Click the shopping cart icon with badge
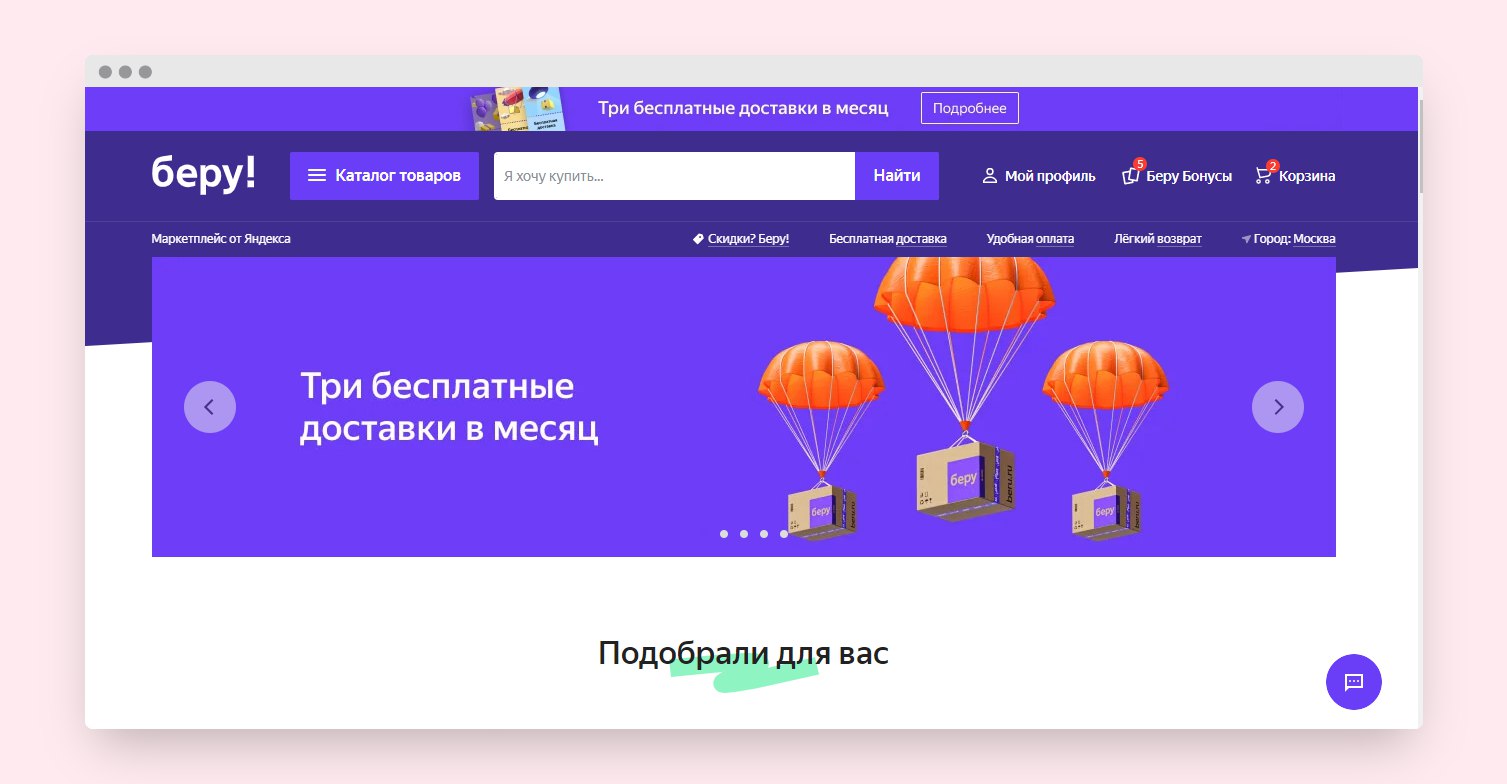The height and width of the screenshot is (784, 1507). tap(1264, 174)
